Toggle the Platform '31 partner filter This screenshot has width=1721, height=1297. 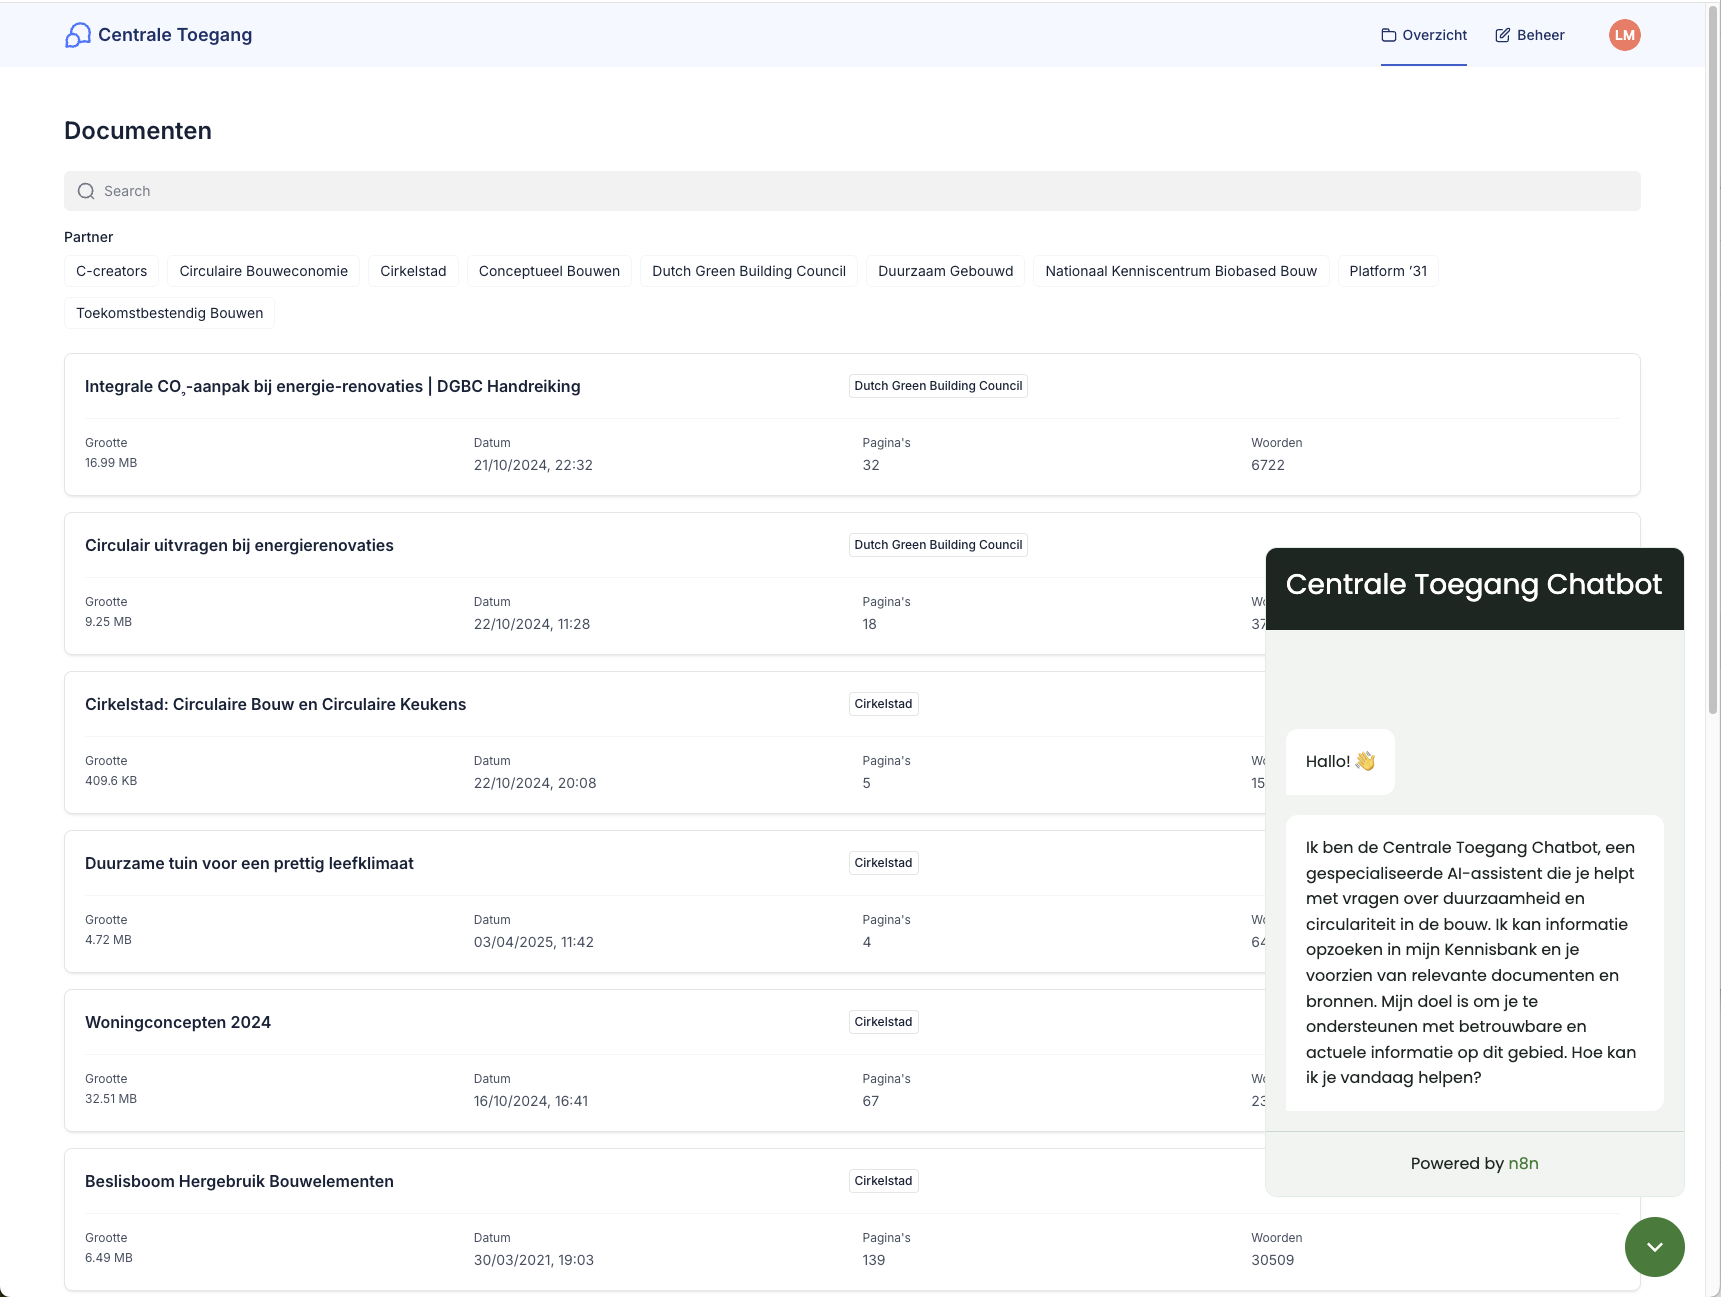point(1387,270)
